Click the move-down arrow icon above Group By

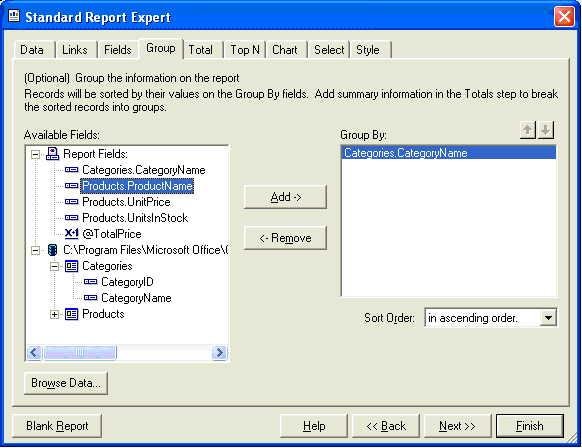(x=546, y=130)
